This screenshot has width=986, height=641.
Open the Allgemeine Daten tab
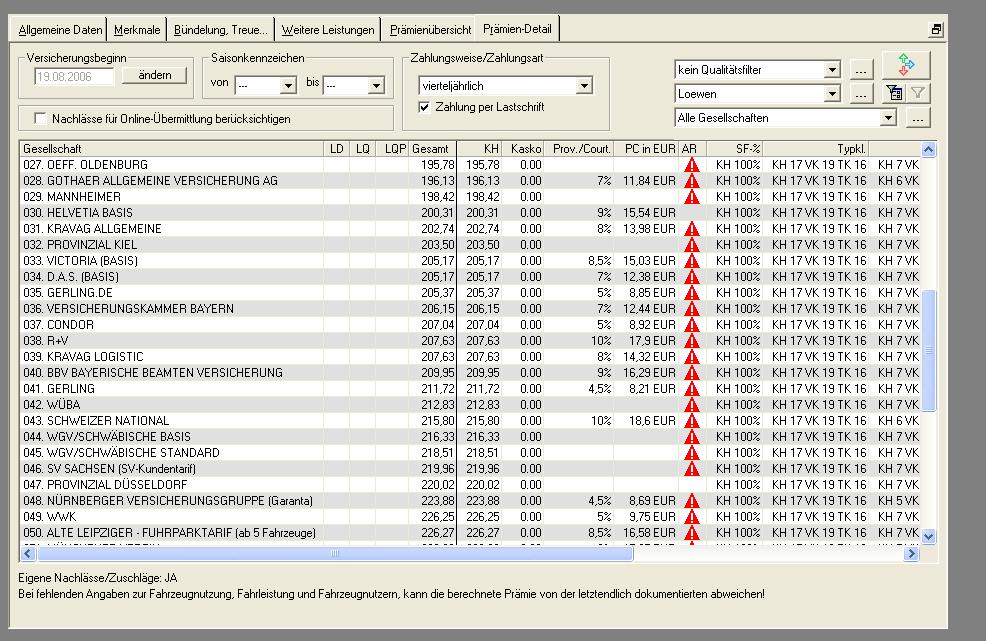coord(61,30)
